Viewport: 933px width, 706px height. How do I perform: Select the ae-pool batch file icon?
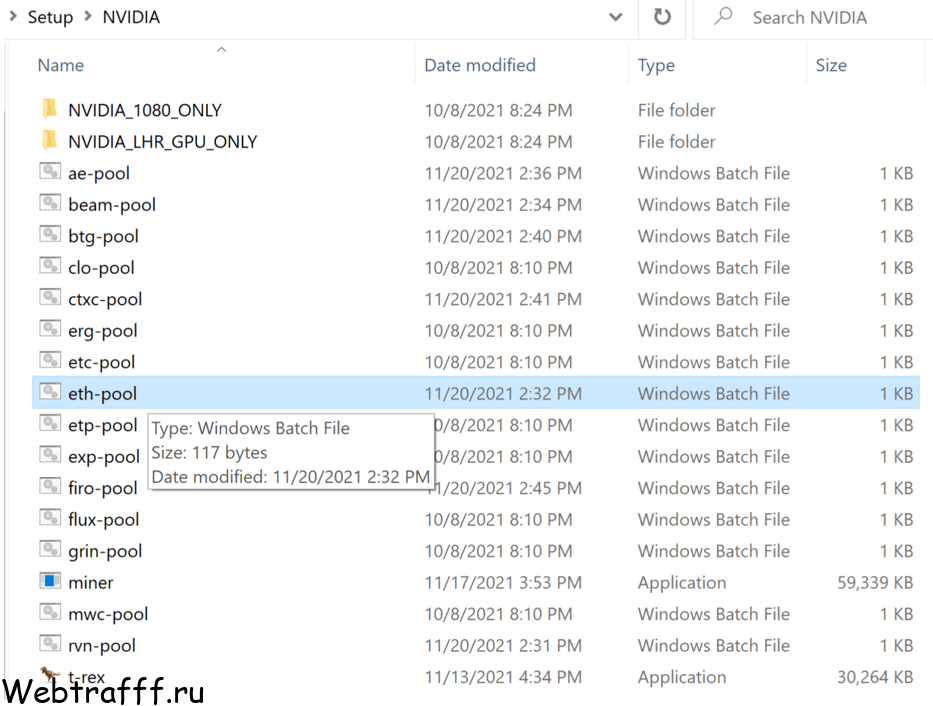(50, 172)
